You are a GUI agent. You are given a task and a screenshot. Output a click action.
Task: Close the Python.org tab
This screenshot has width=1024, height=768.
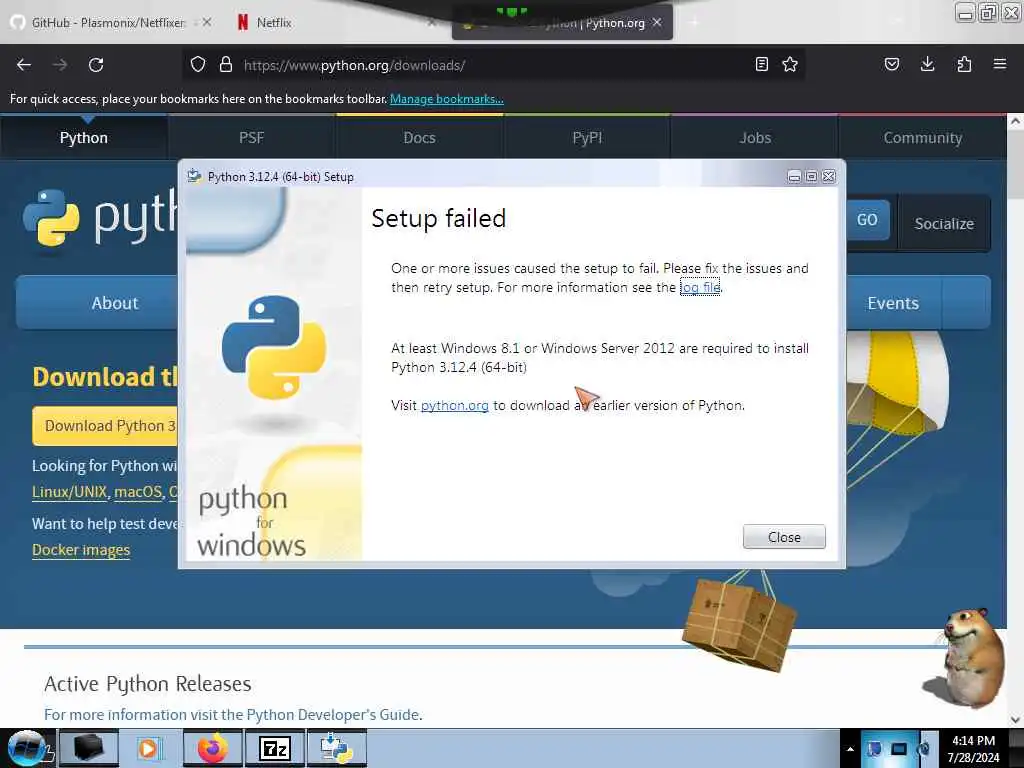click(657, 22)
